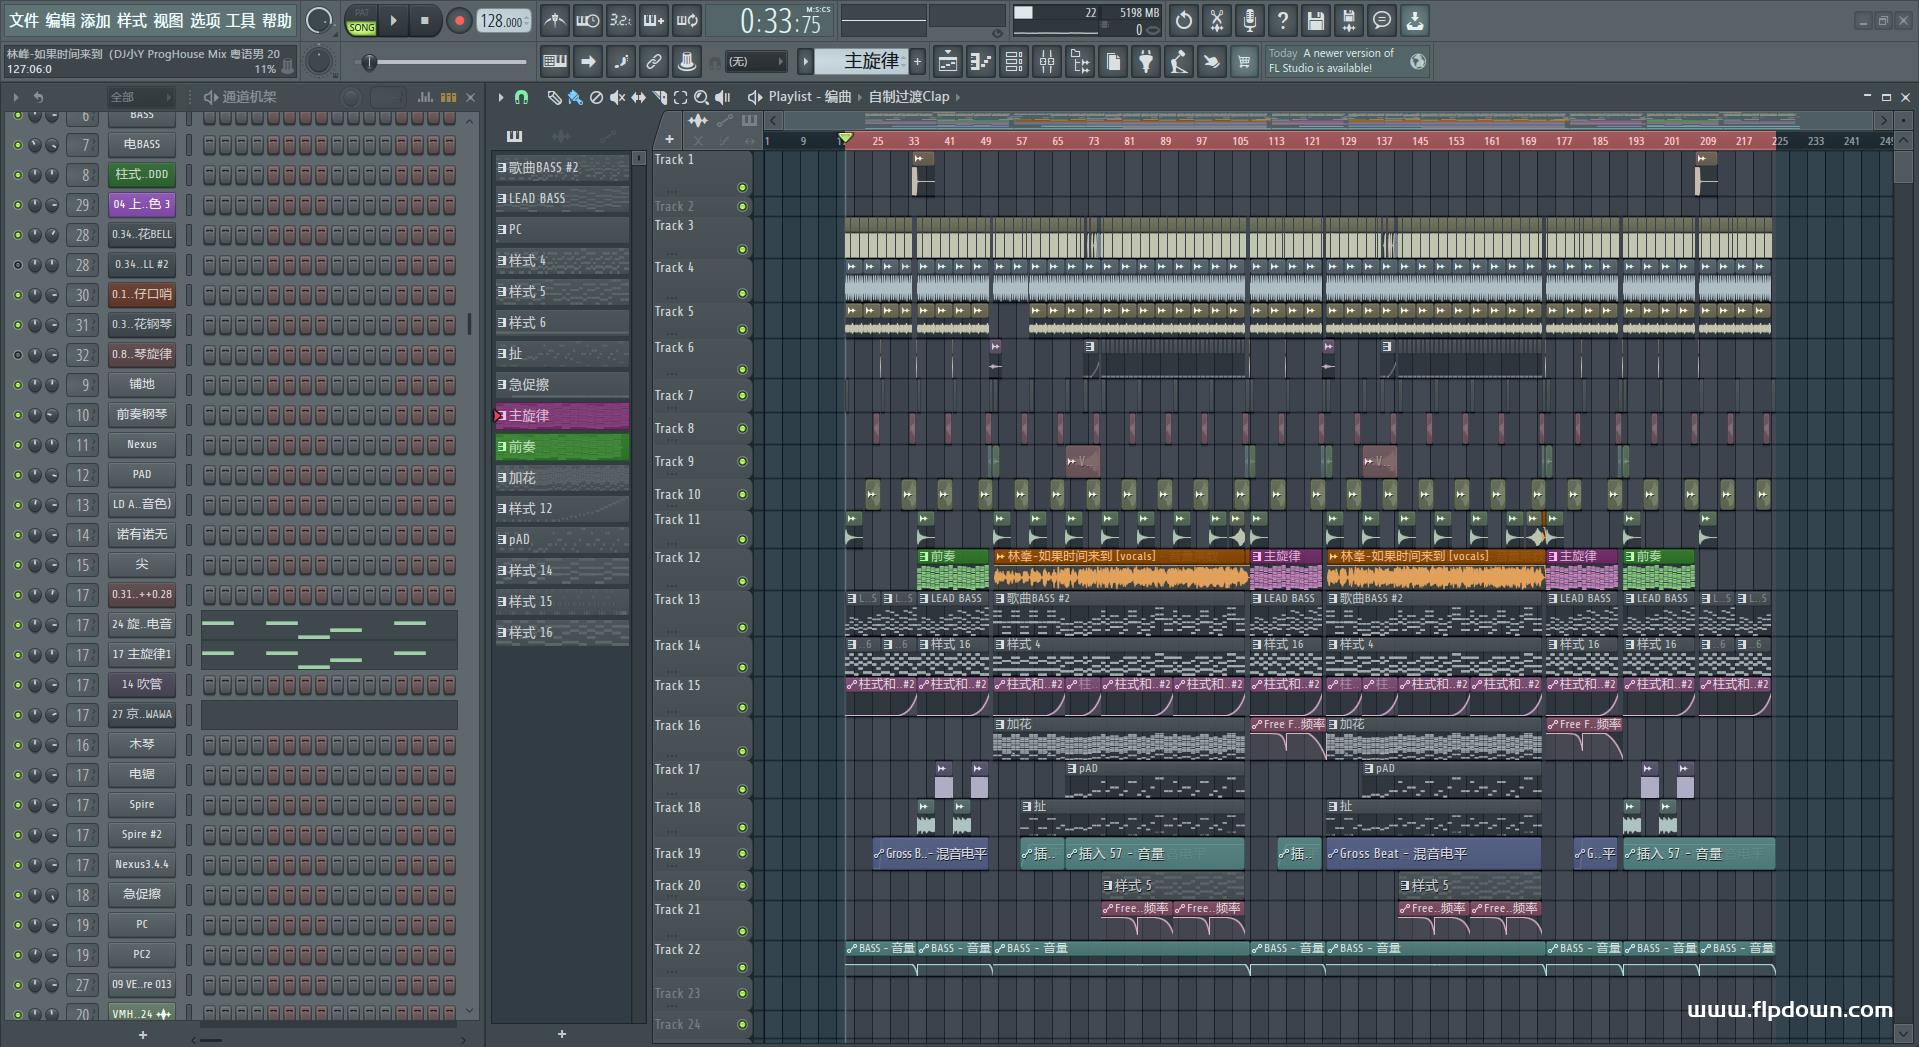The height and width of the screenshot is (1047, 1919).
Task: Open the 全部 channel filter dropdown
Action: 140,97
